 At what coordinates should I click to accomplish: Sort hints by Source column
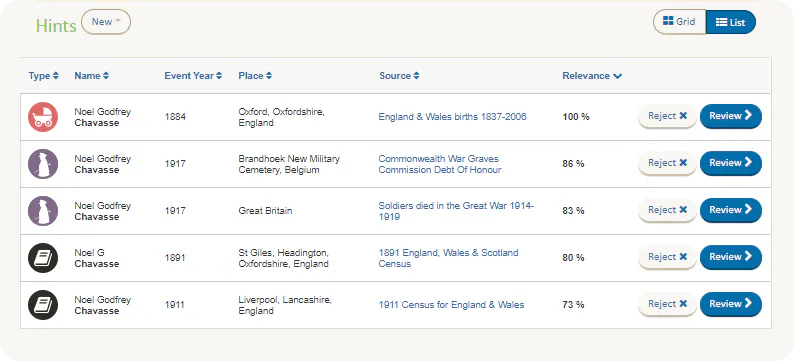399,76
